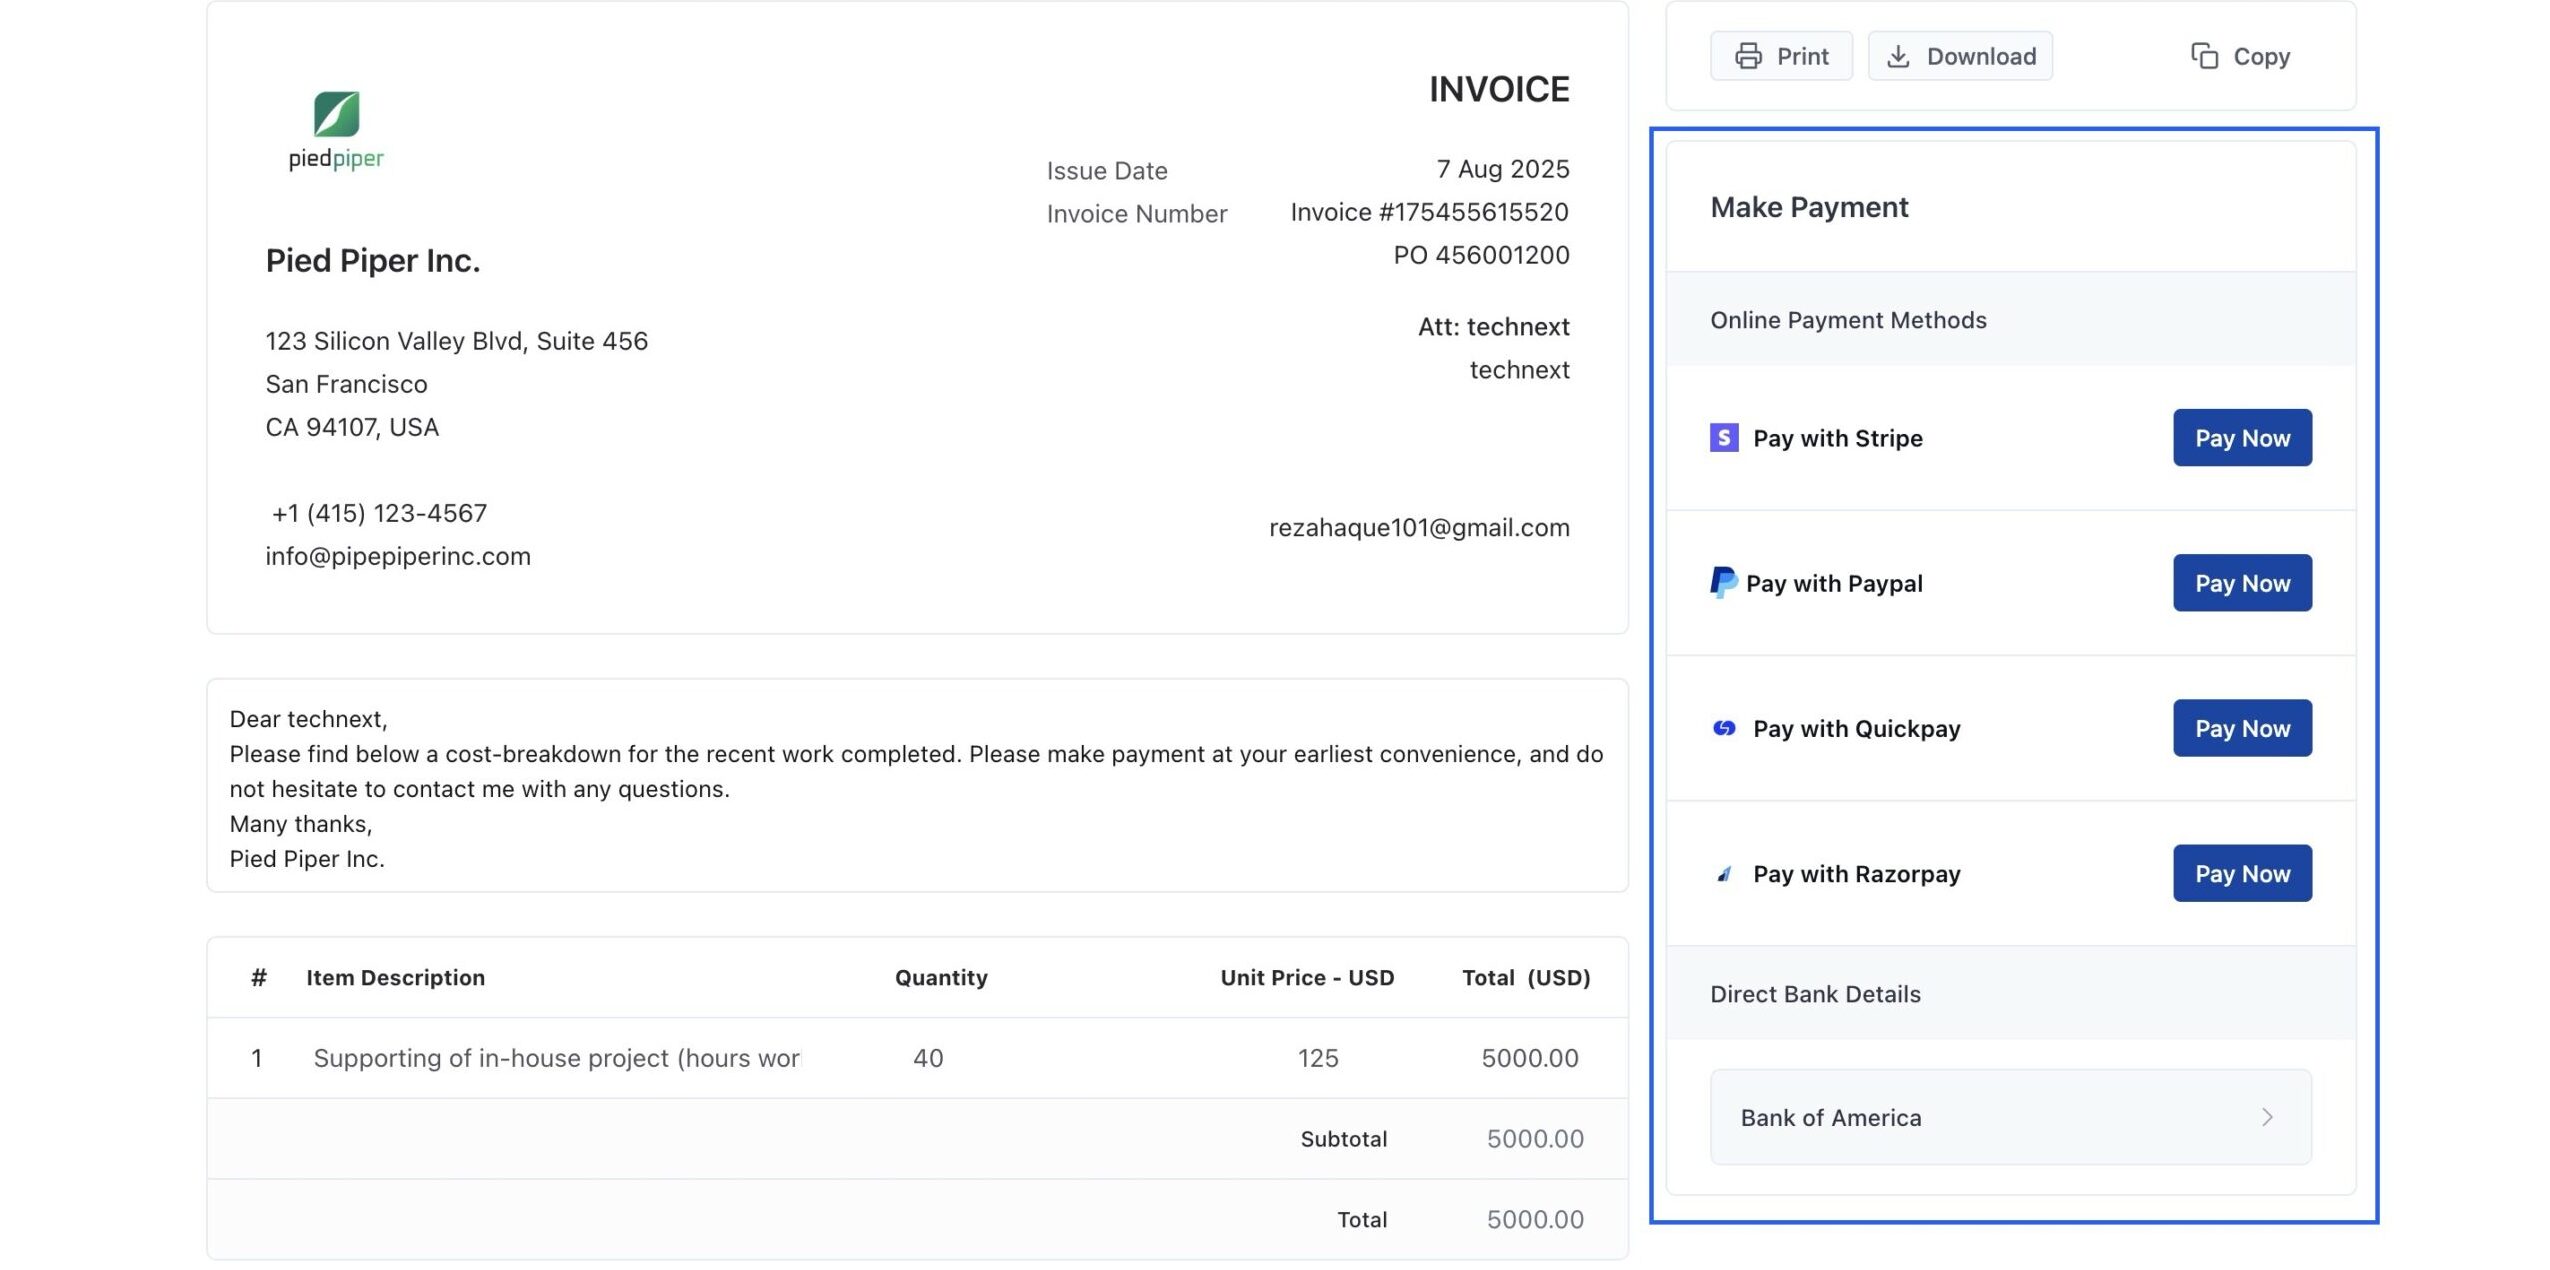The height and width of the screenshot is (1270, 2550).
Task: Click the Pied Piper Inc. company name heading
Action: pos(372,260)
